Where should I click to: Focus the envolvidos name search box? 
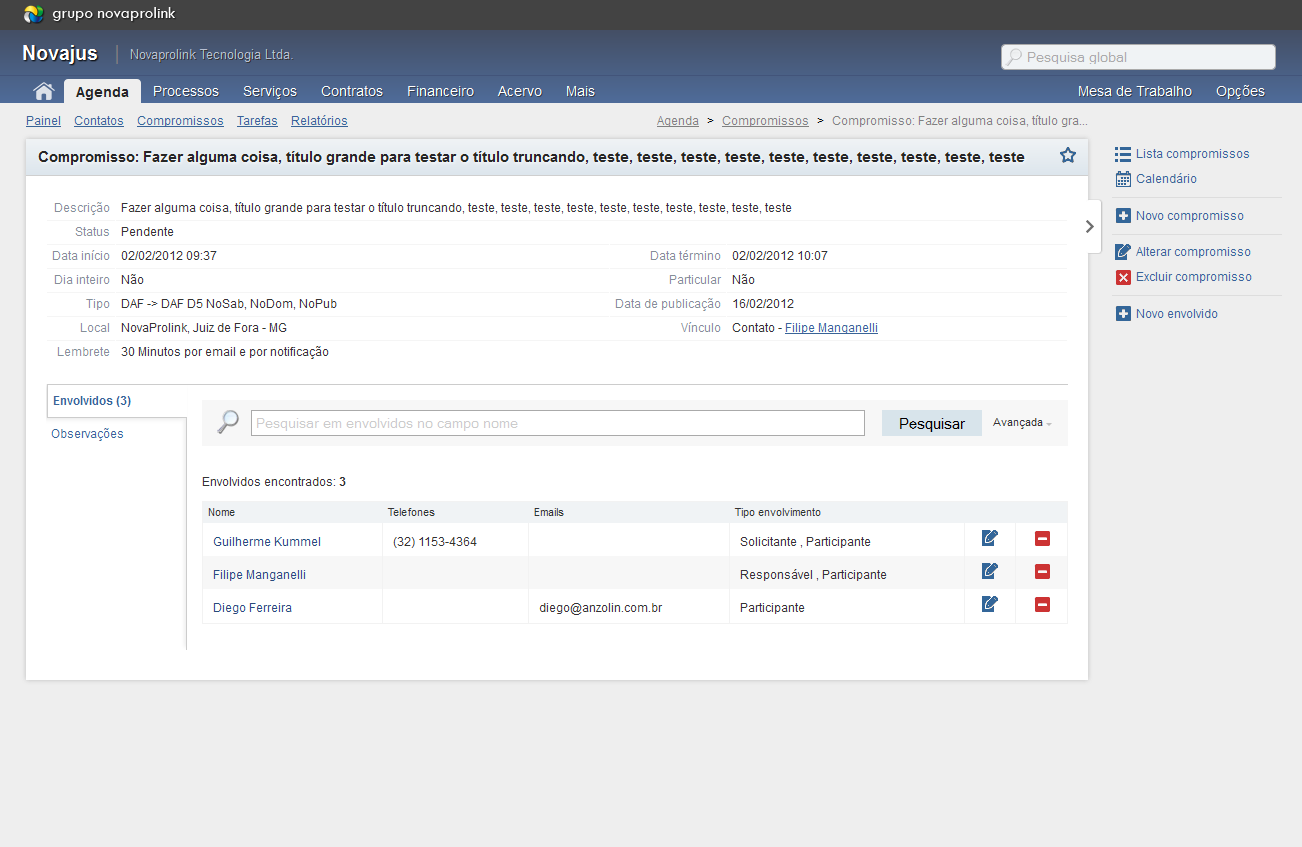pos(557,423)
